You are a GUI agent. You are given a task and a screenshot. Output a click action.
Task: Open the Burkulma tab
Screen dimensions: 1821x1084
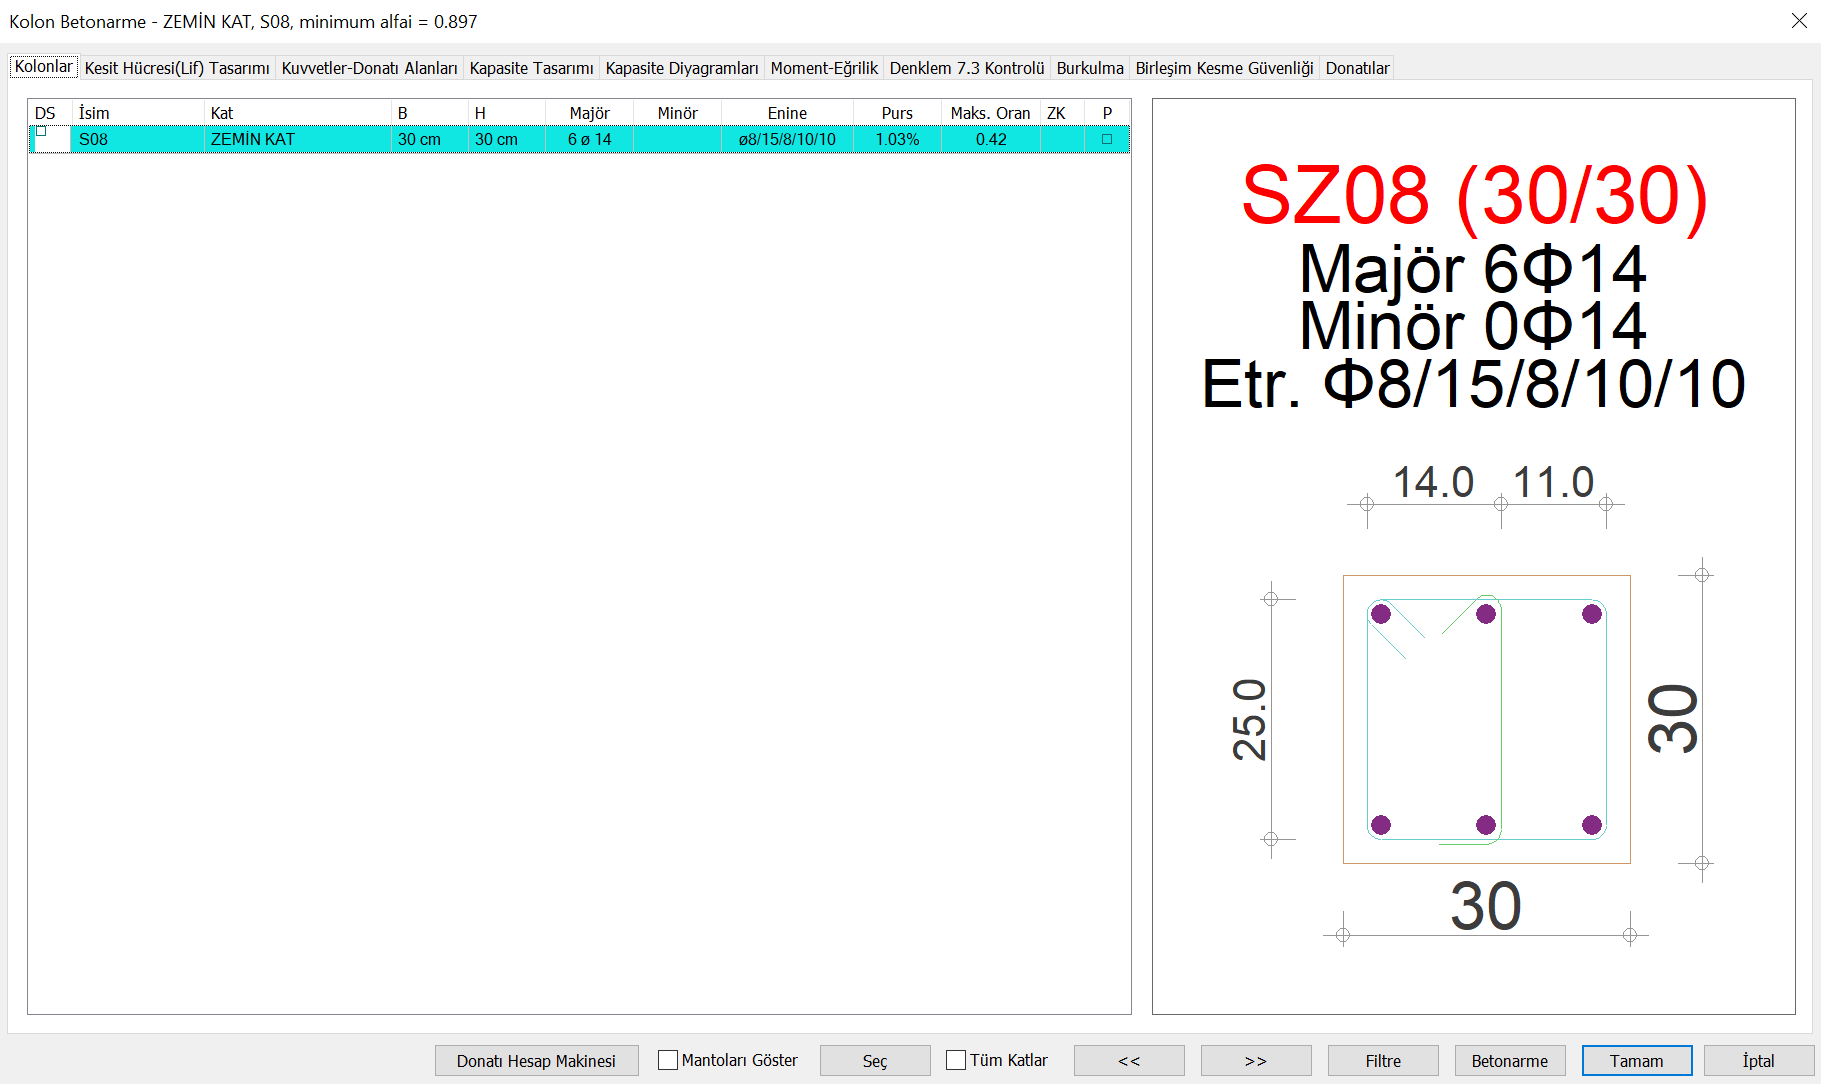click(x=1089, y=68)
